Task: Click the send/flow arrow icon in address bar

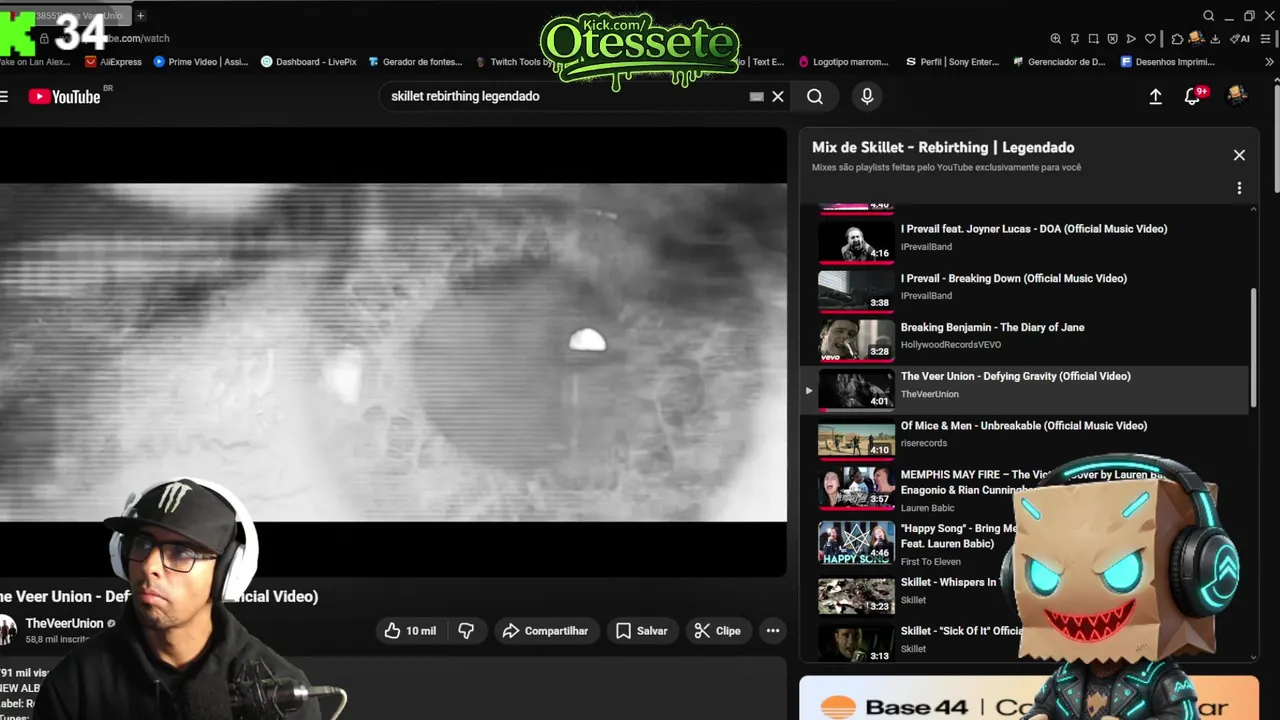Action: (x=1132, y=38)
